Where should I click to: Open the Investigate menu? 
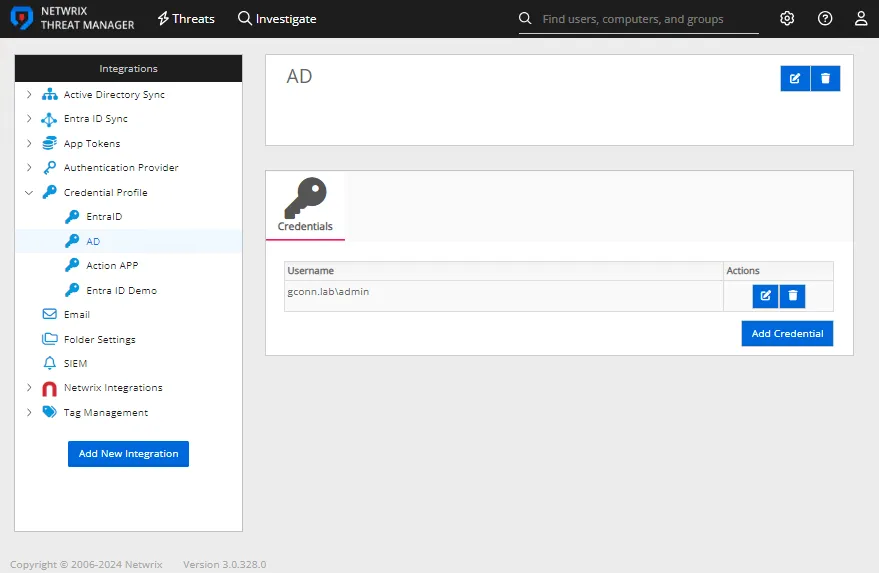277,19
